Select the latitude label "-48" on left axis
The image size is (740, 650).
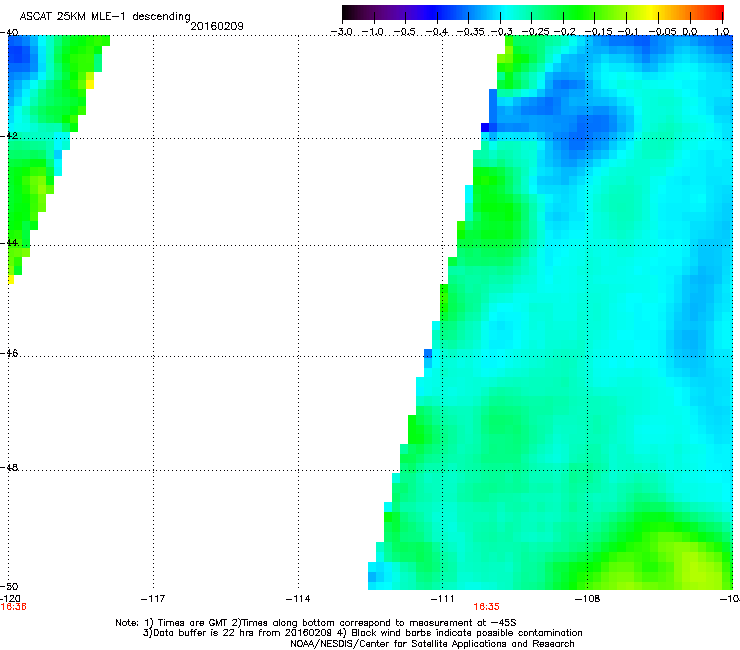pos(9,467)
